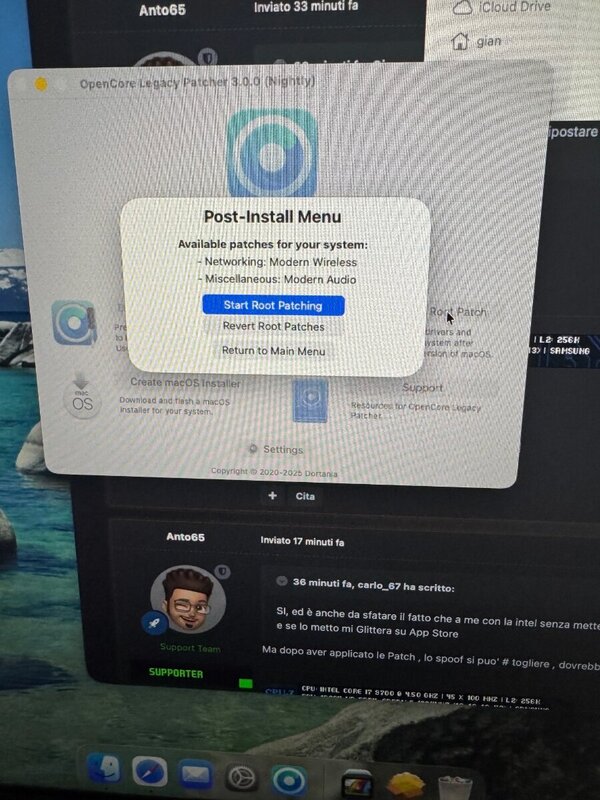The height and width of the screenshot is (800, 600).
Task: Select Post-Install Root Patch in main window
Action: pyautogui.click(x=458, y=312)
